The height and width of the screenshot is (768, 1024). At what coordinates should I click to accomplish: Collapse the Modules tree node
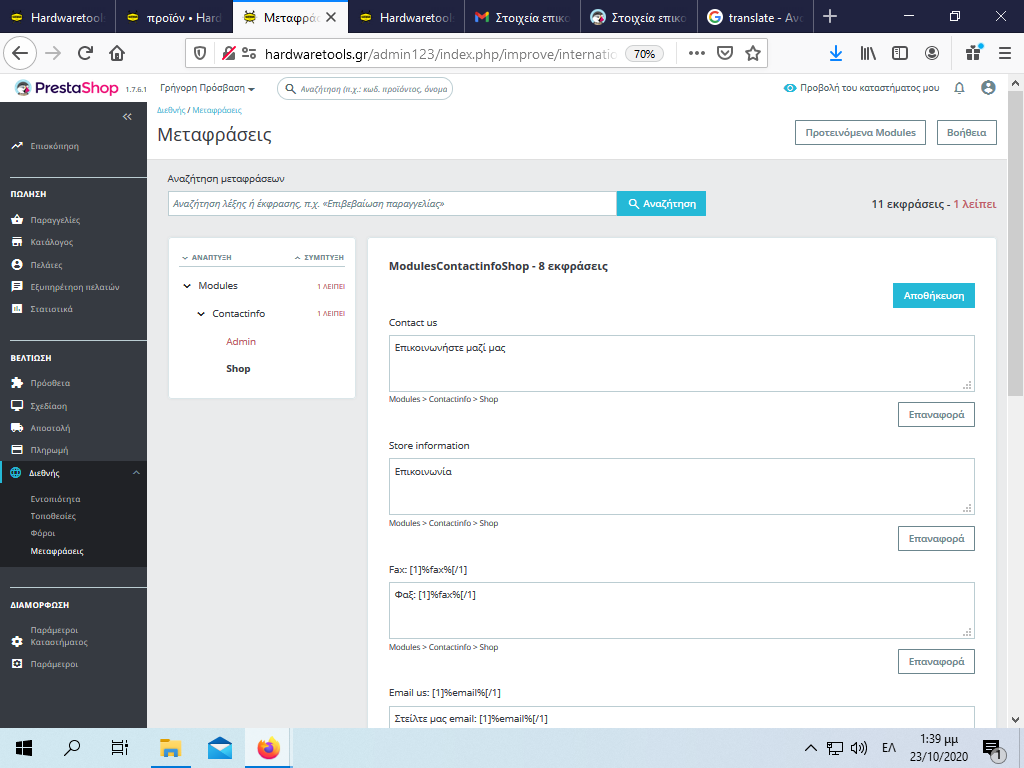pyautogui.click(x=187, y=286)
